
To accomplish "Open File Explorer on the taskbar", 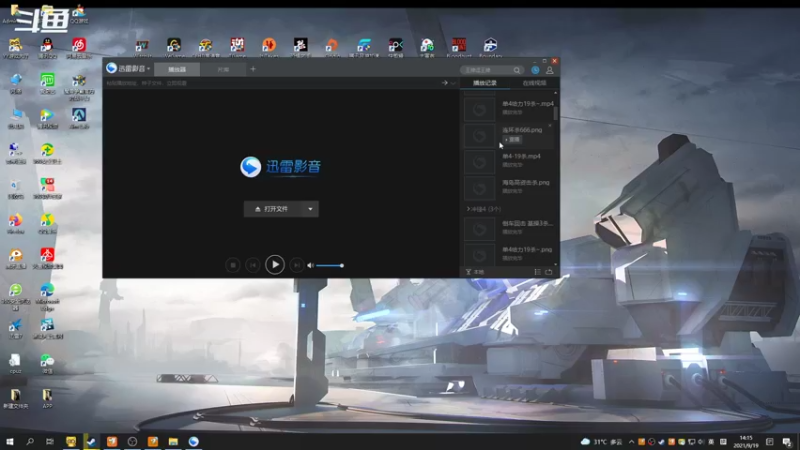I will 173,441.
